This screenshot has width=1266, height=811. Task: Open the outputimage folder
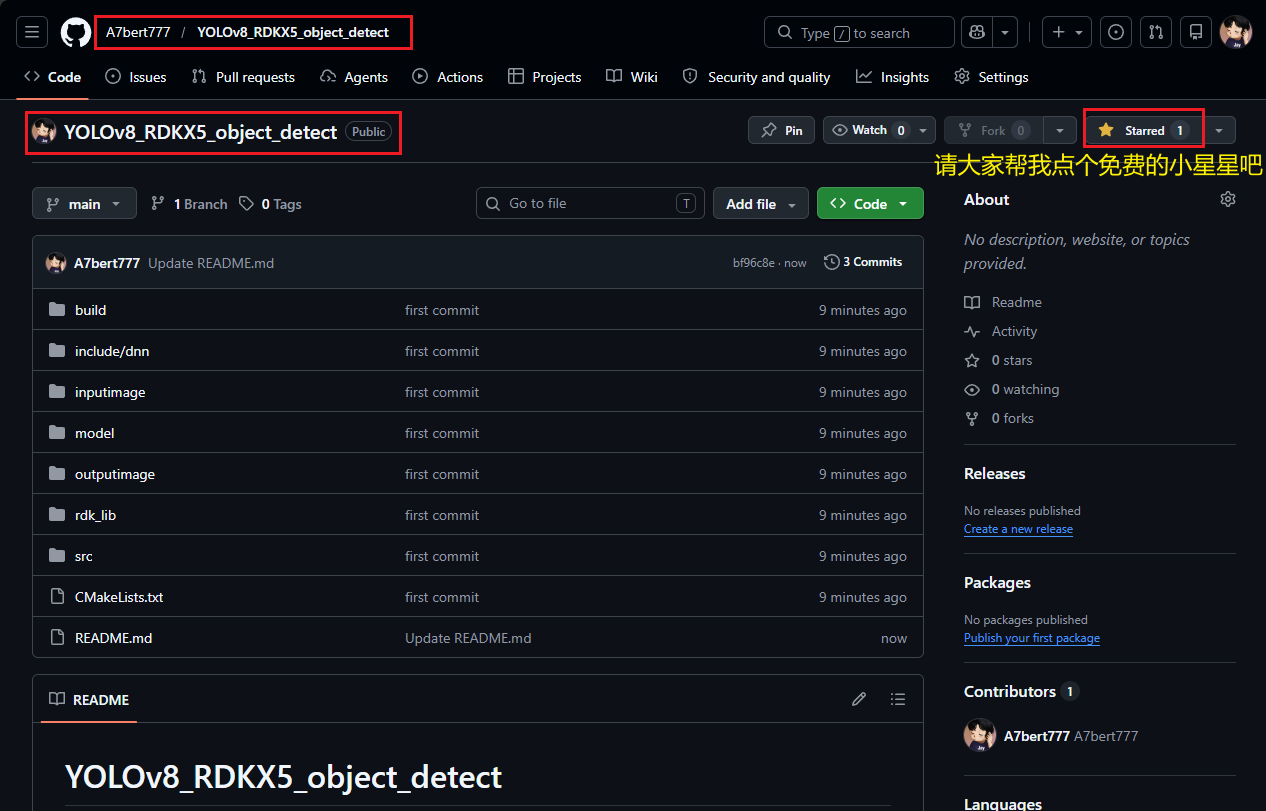(x=115, y=474)
